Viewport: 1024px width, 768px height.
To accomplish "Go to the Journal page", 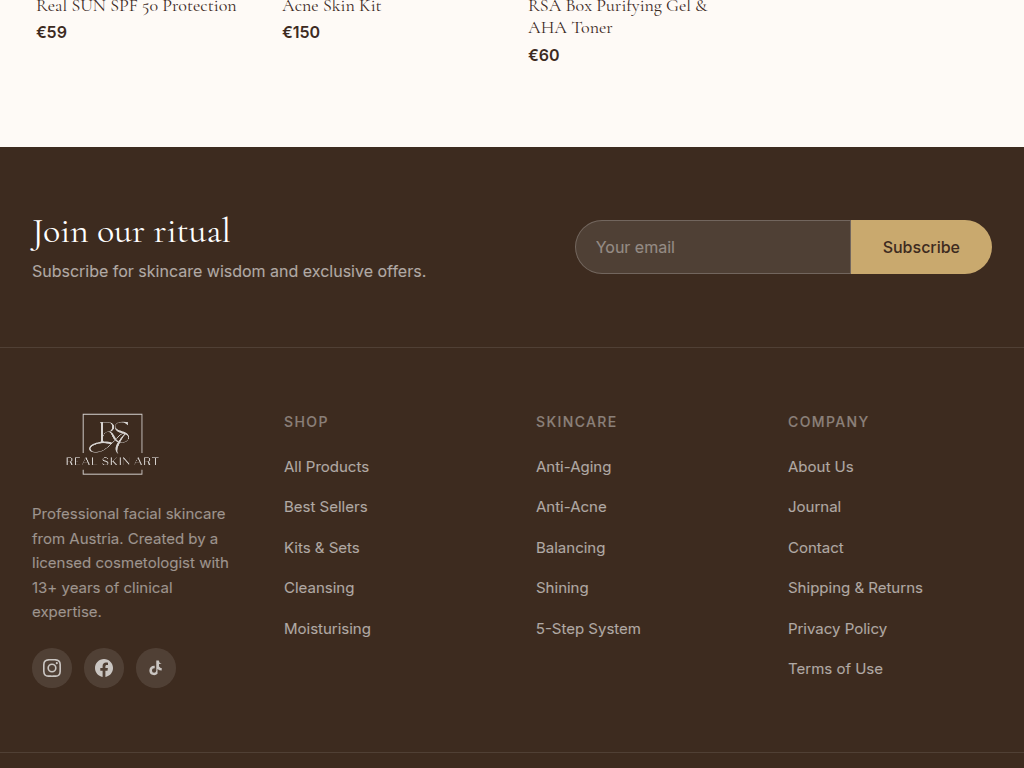I will tap(814, 507).
